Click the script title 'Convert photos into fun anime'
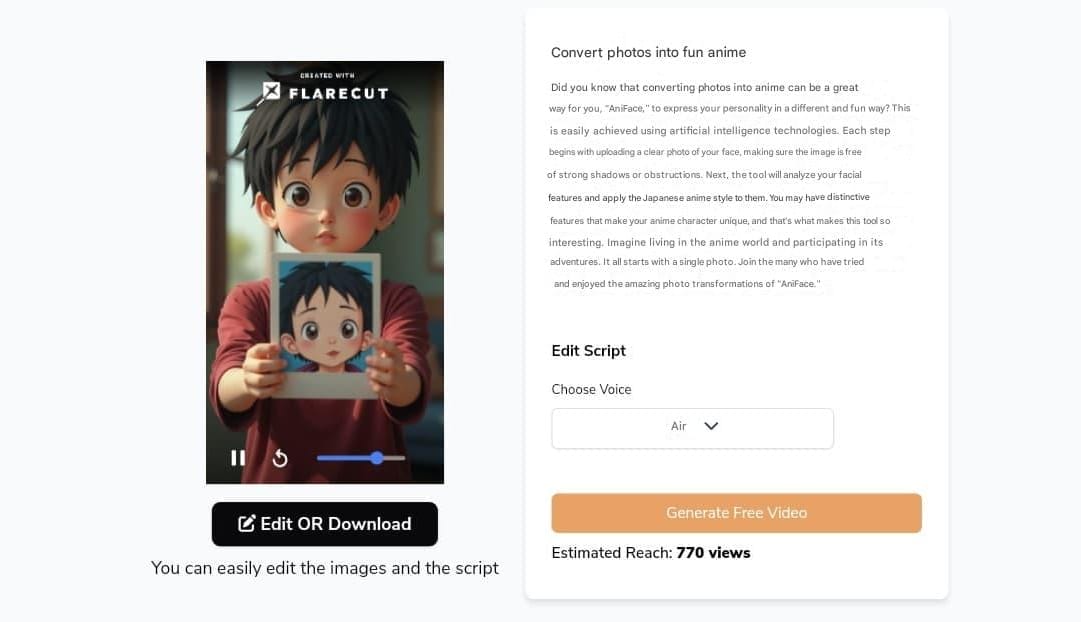Image resolution: width=1081 pixels, height=622 pixels. coord(648,52)
